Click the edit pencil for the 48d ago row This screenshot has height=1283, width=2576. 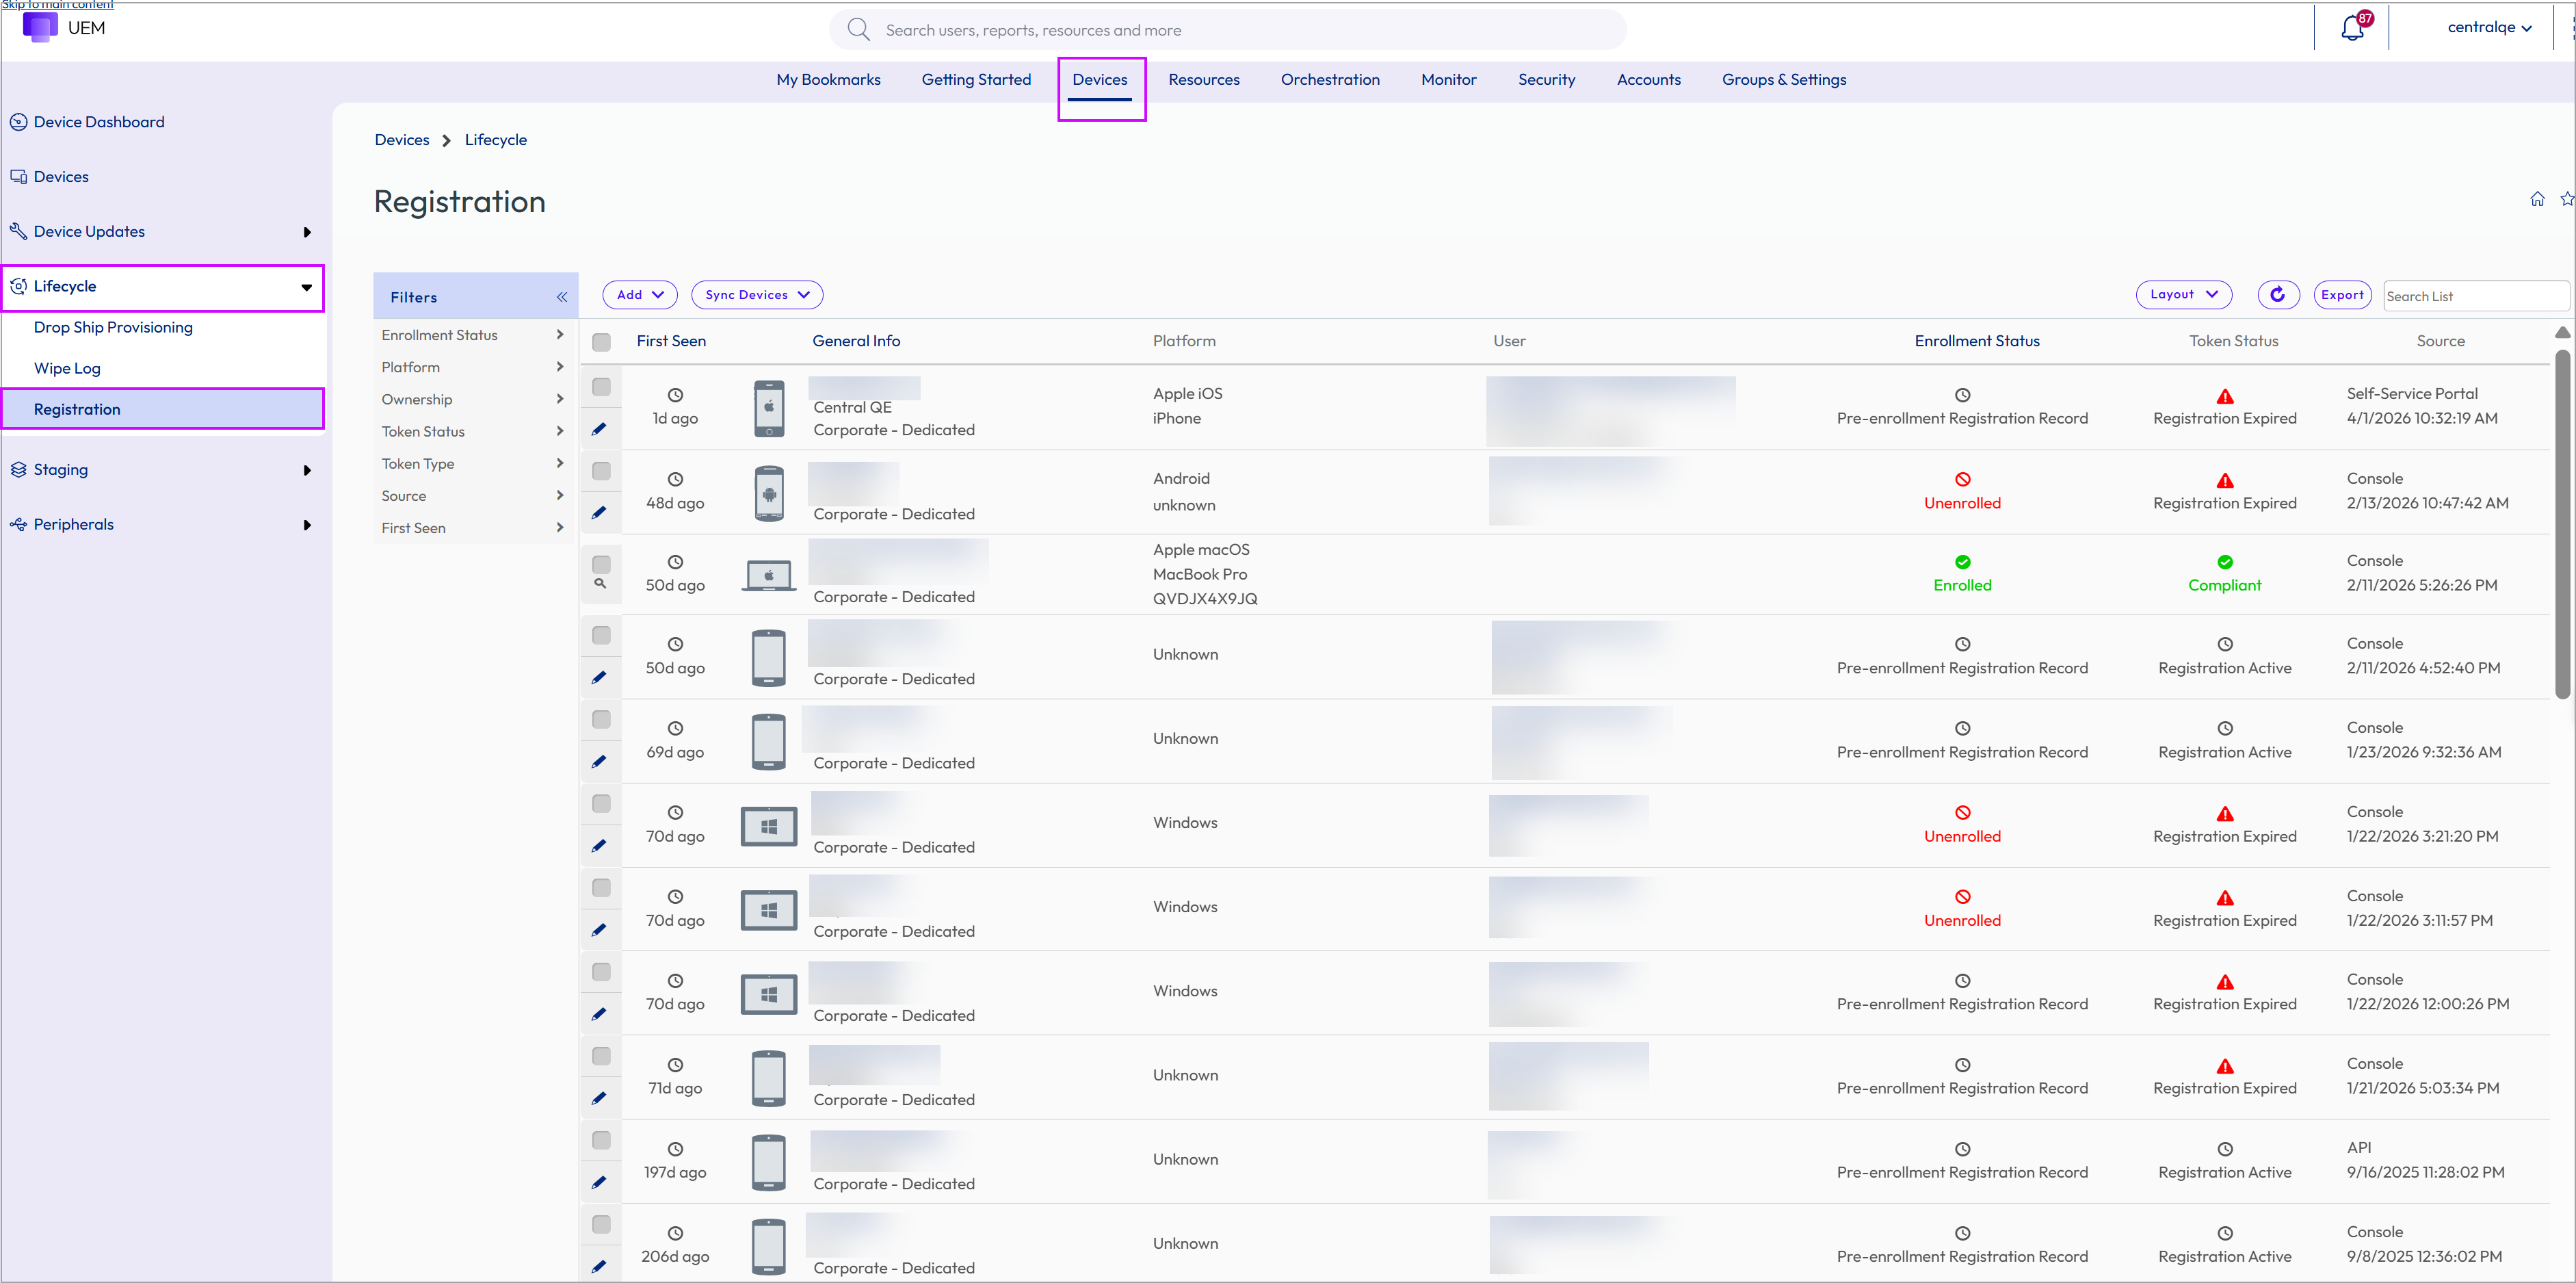point(599,513)
